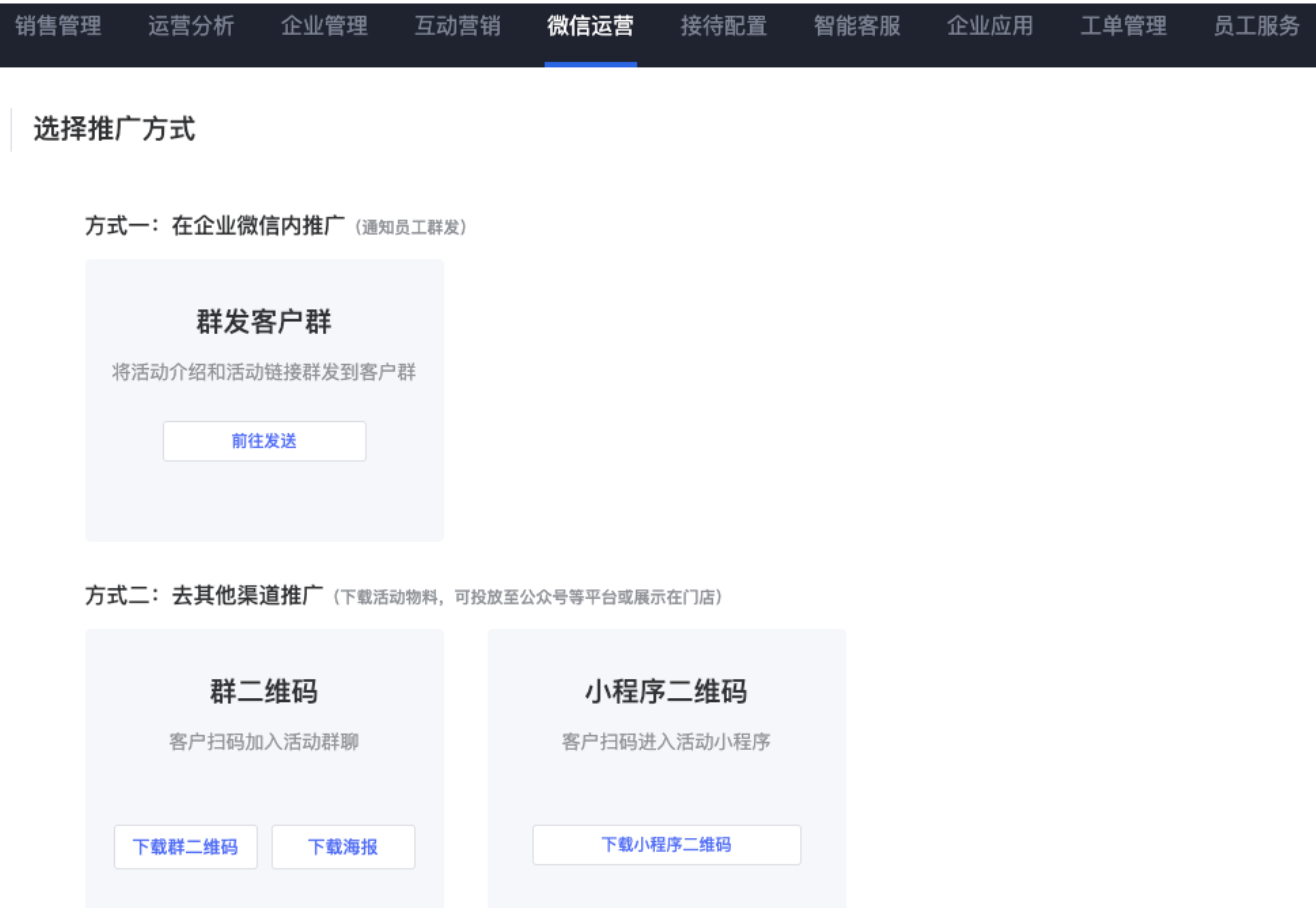Viewport: 1316px width, 908px height.
Task: Open the 销售管理 menu tab
Action: pos(58,27)
